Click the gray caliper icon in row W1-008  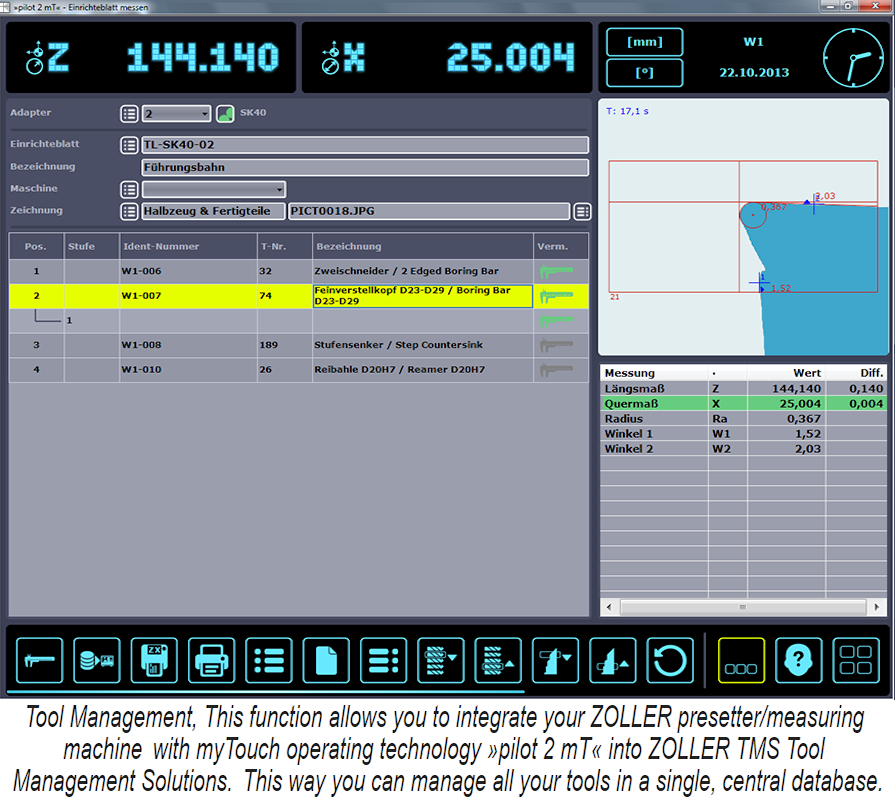pos(557,345)
